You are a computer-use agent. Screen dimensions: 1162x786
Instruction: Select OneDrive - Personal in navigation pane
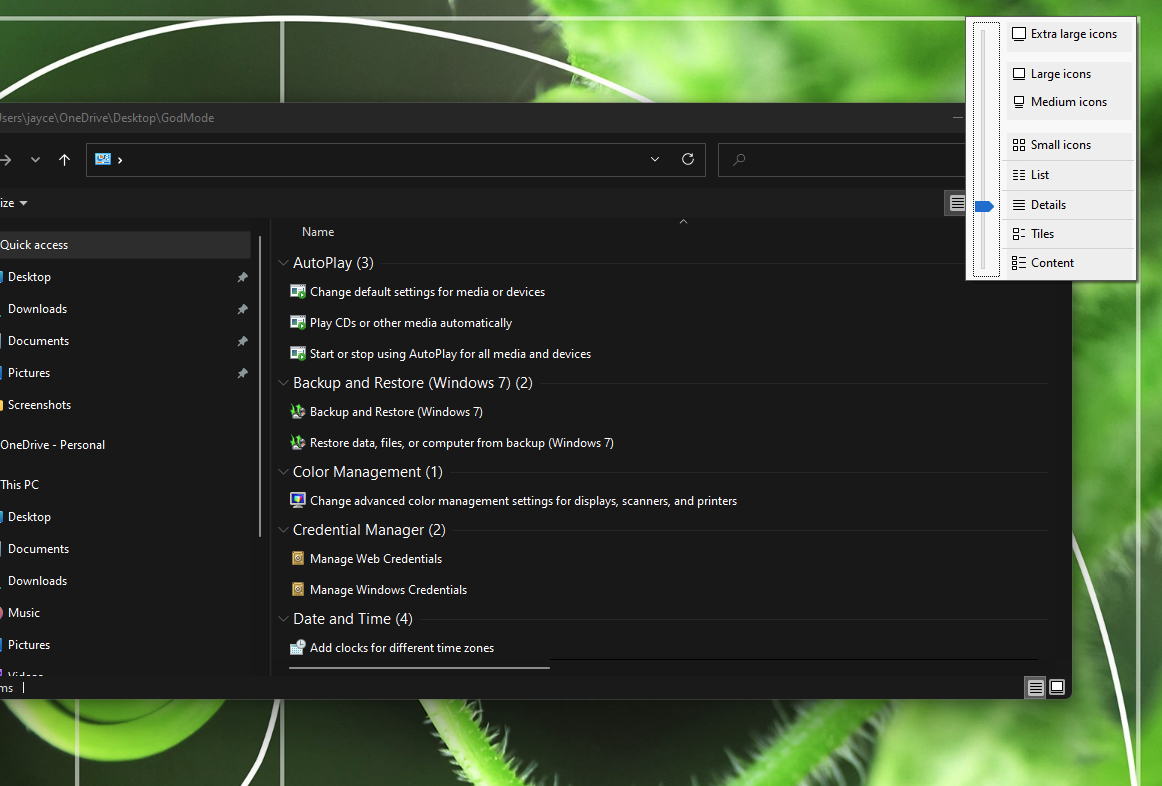click(53, 445)
